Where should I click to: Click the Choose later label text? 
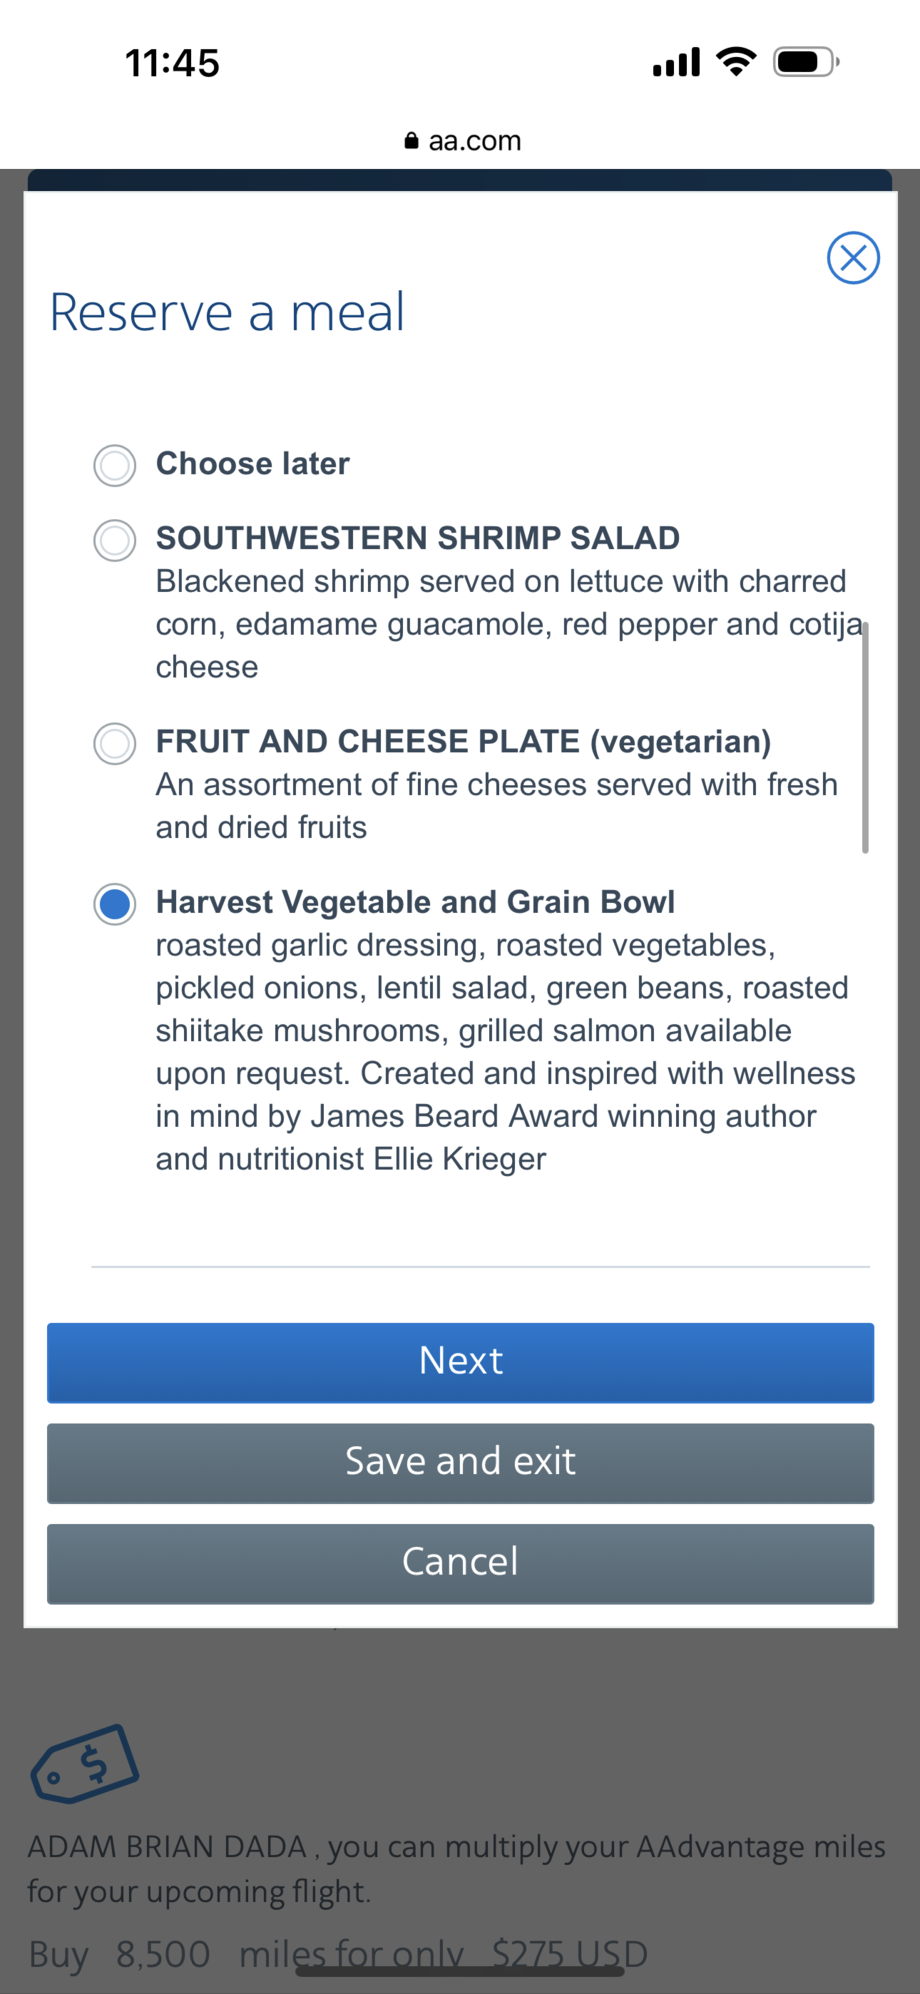(253, 464)
